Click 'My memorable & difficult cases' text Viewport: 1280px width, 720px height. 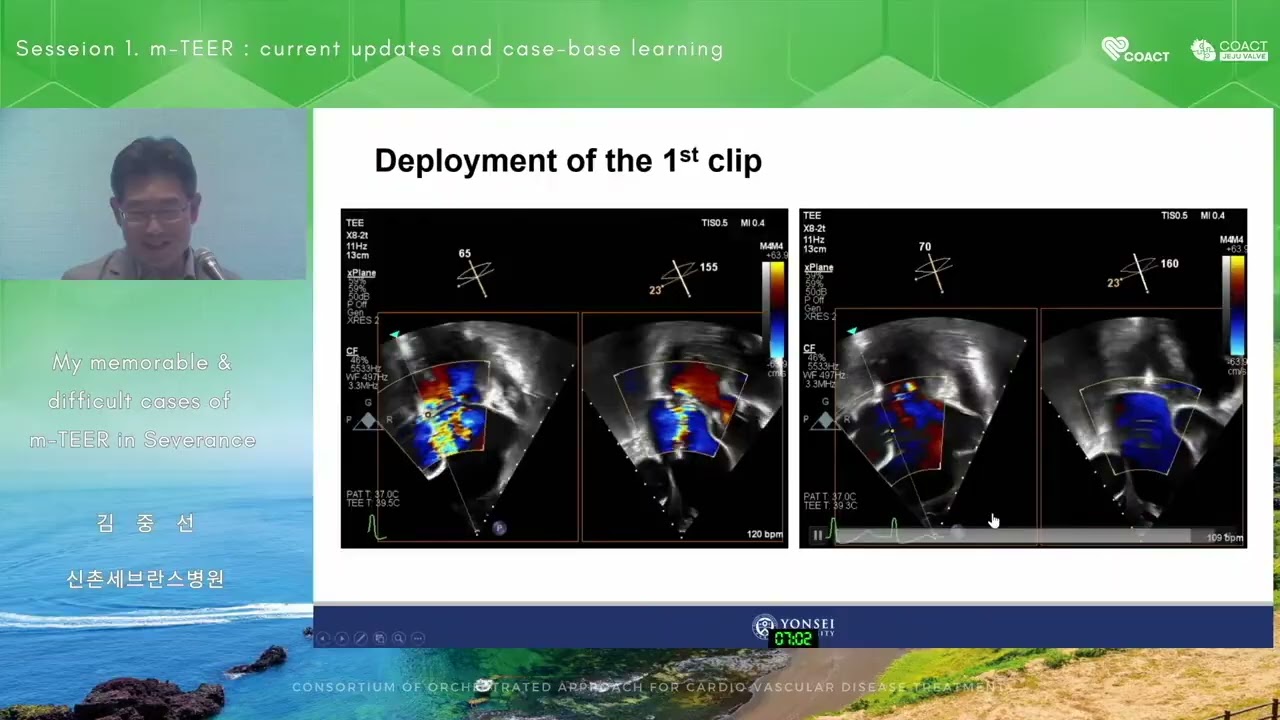142,382
